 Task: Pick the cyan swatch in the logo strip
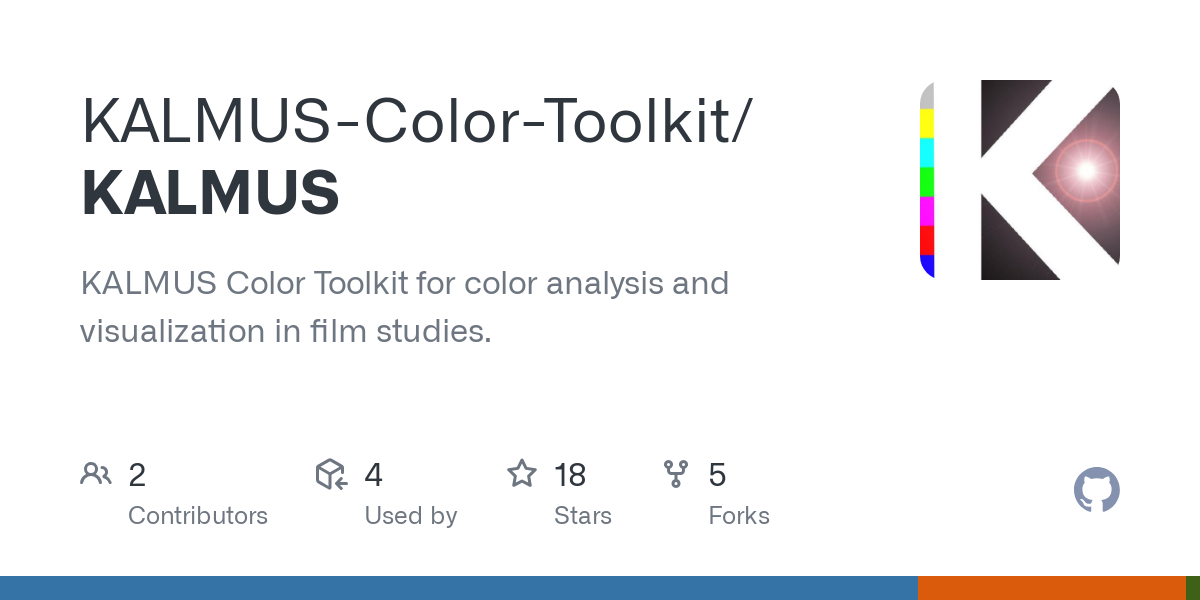(x=926, y=153)
